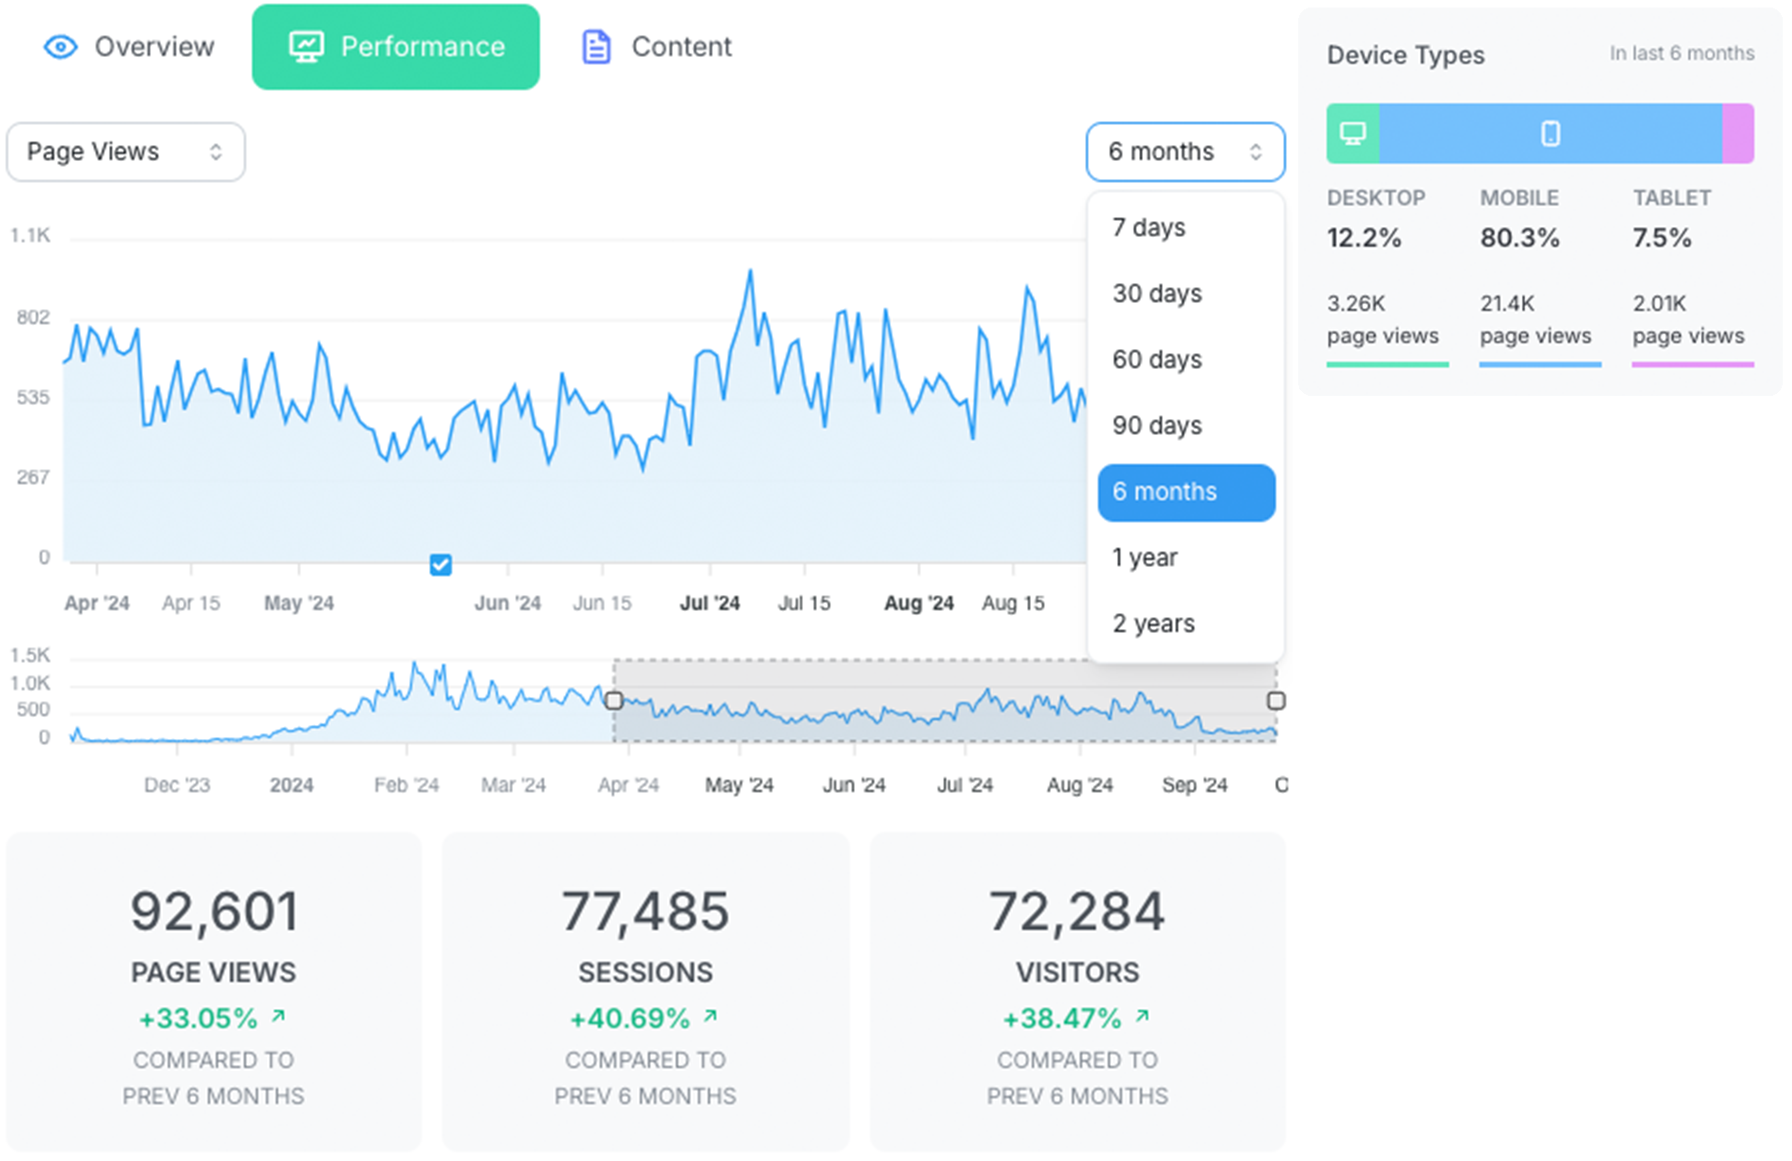Click the Jul '24 label on main chart axis

(x=710, y=603)
